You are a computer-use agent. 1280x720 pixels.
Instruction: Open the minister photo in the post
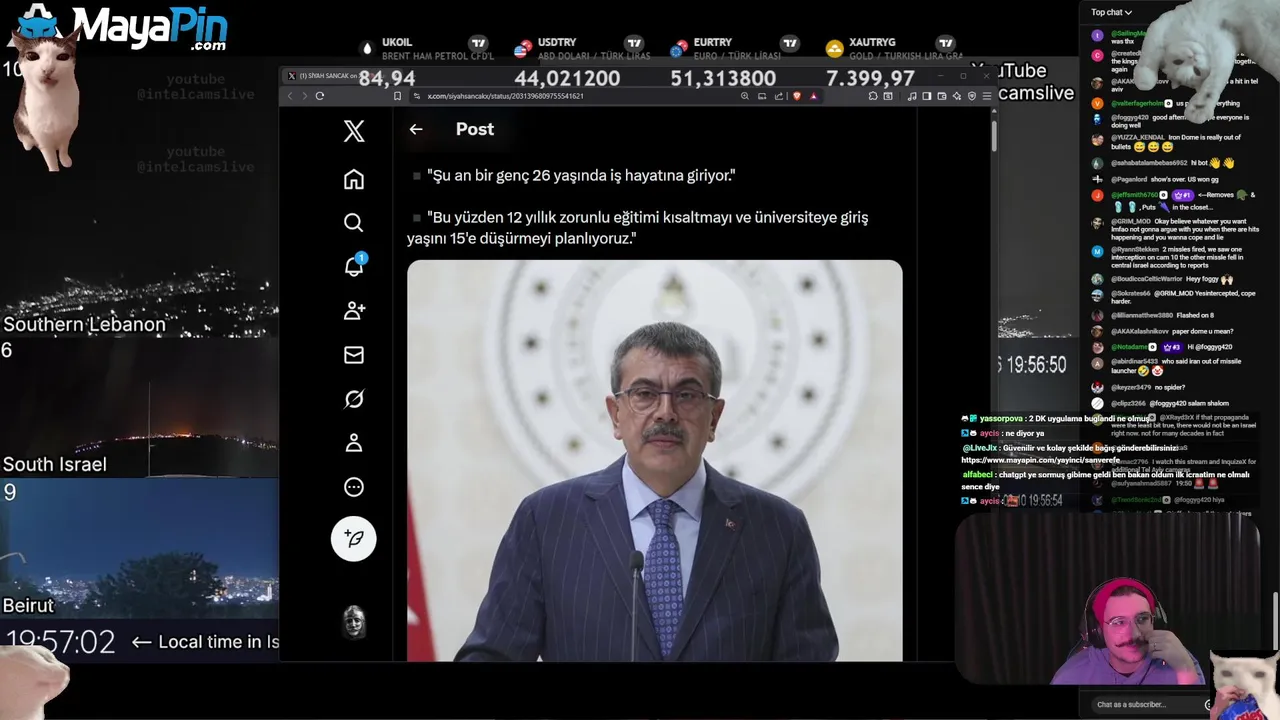point(654,461)
